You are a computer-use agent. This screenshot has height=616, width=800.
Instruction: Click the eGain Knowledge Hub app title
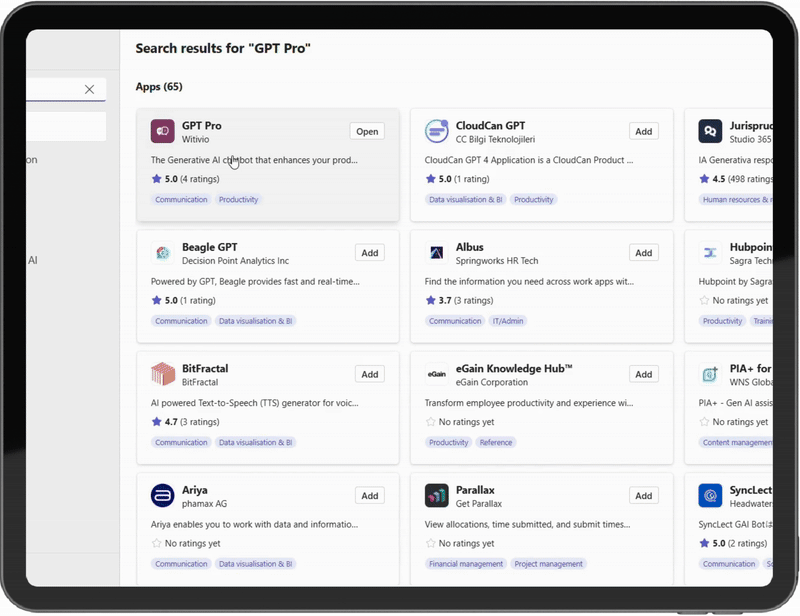[x=514, y=368]
